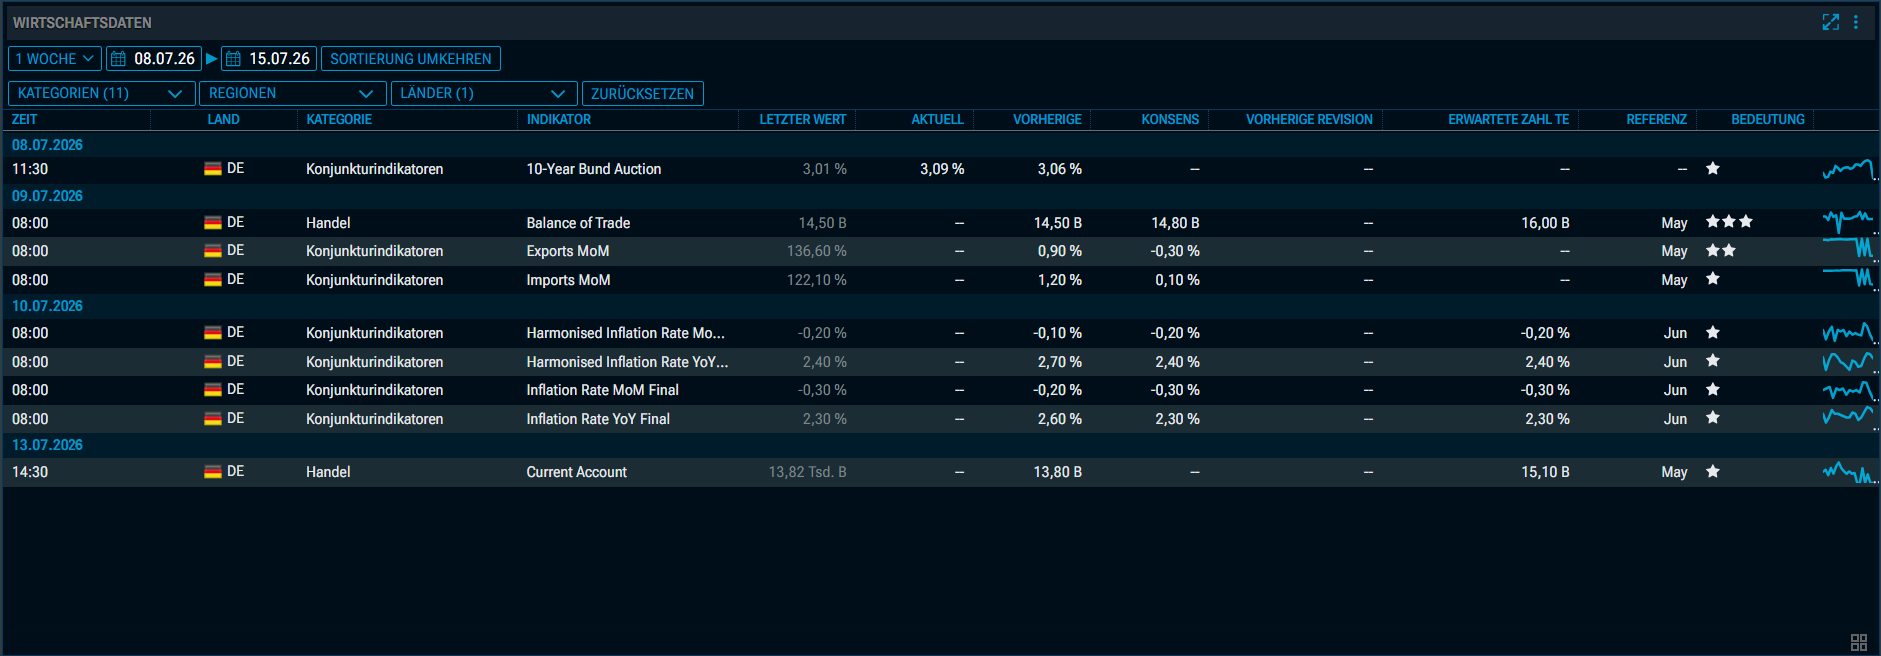Open the panel's three-dot options menu
The image size is (1881, 656).
click(x=1856, y=22)
